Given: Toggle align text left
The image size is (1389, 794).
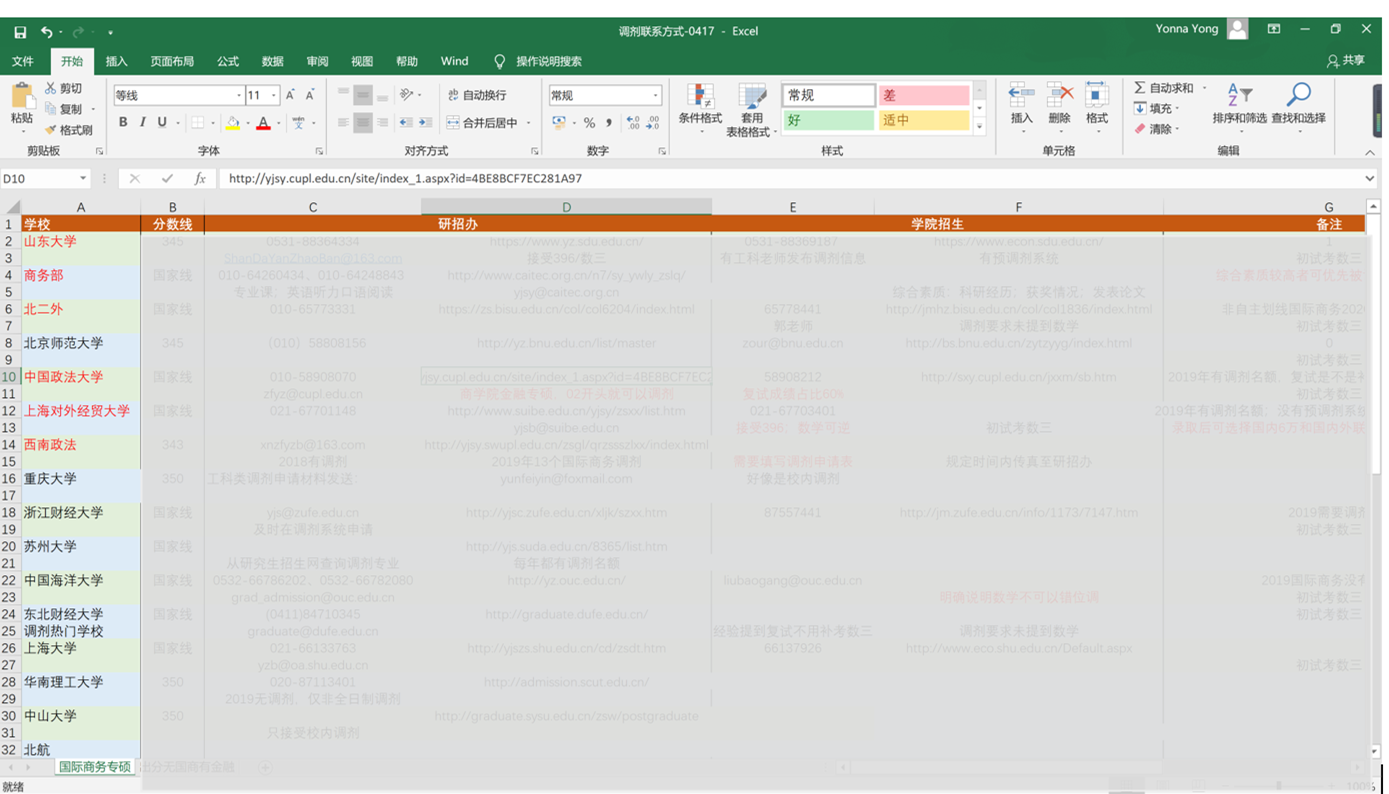Looking at the screenshot, I should point(343,123).
